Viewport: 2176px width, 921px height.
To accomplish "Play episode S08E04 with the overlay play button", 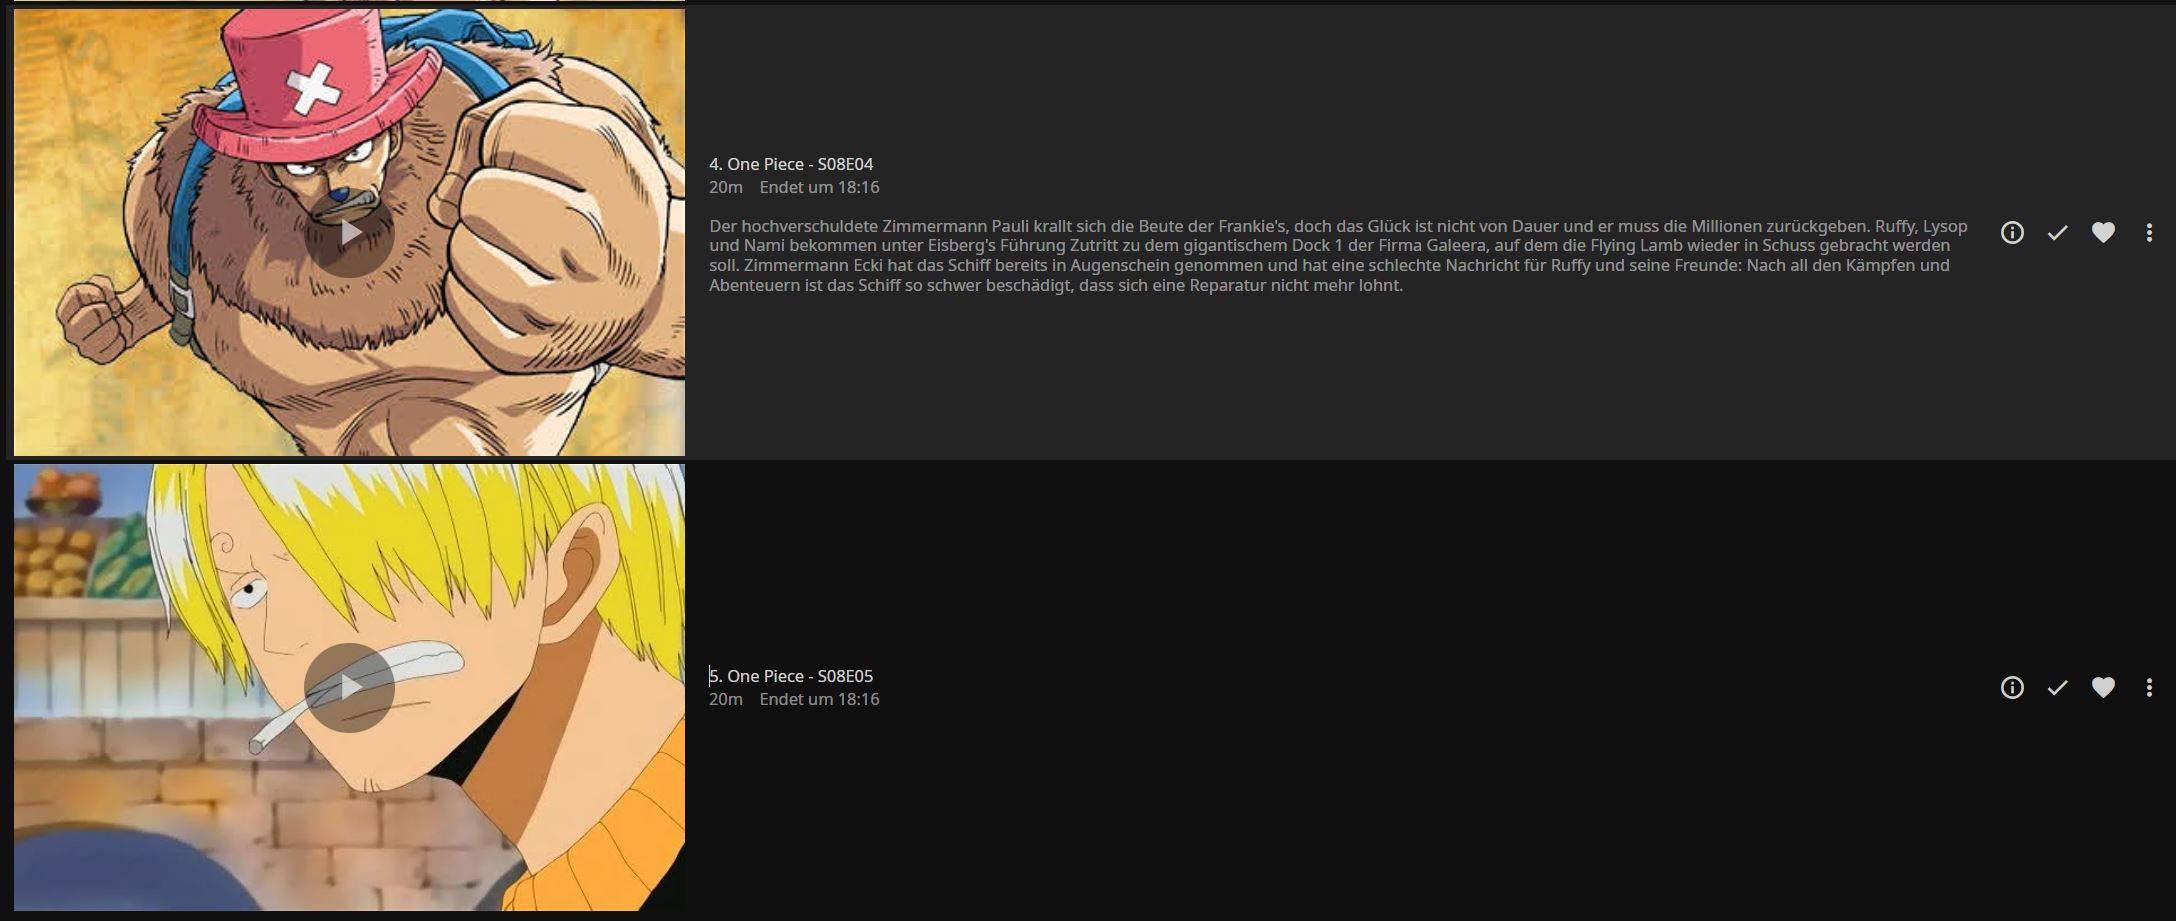I will coord(349,232).
